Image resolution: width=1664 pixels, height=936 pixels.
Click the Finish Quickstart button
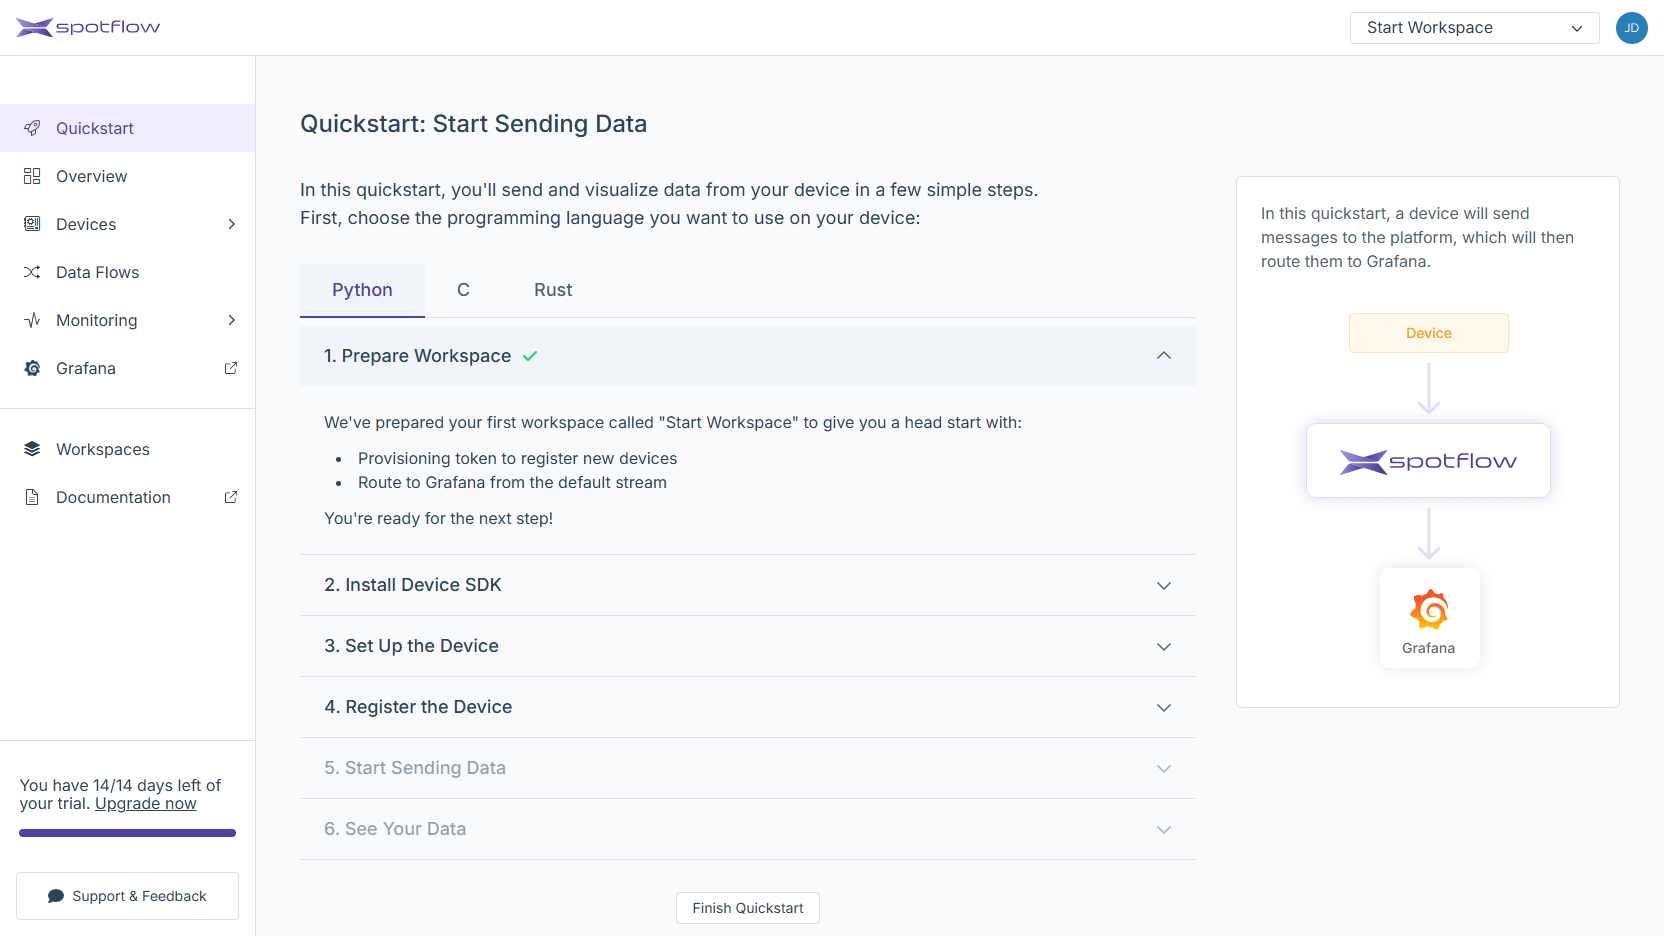[748, 908]
